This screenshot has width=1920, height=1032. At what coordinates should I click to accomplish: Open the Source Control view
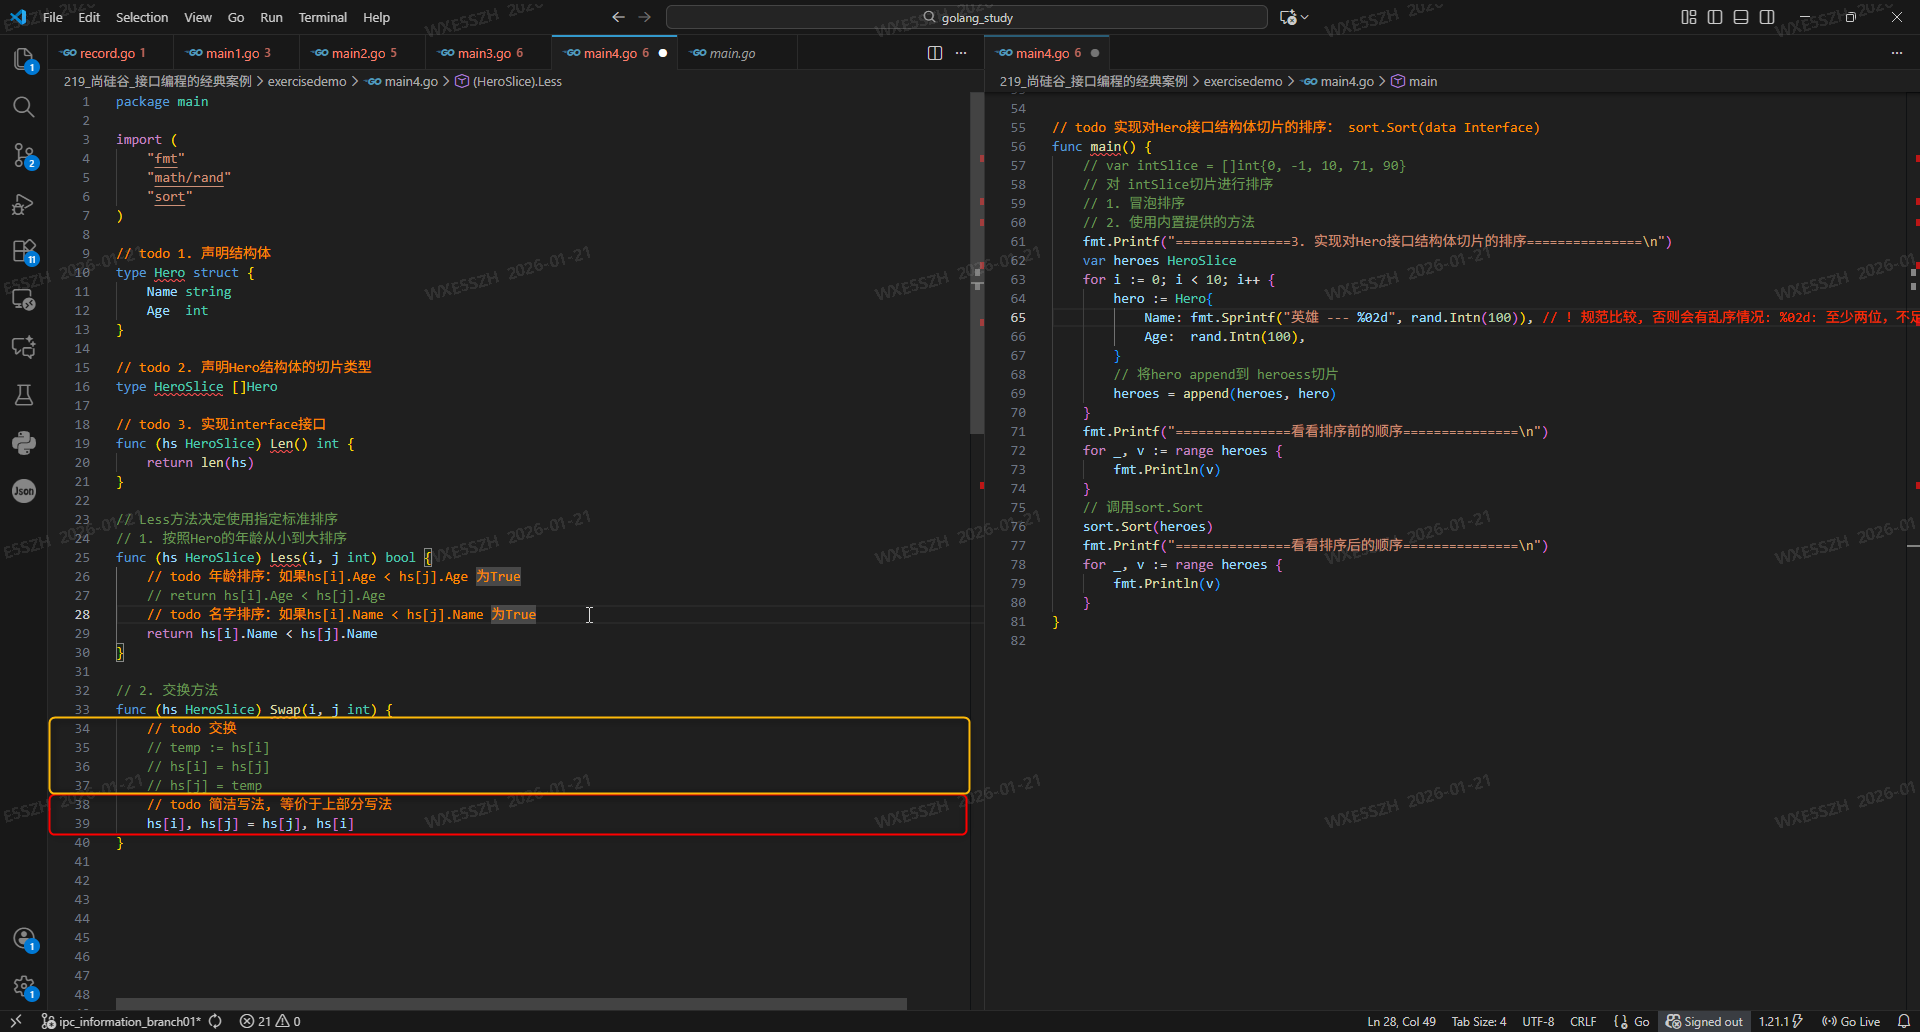[x=24, y=155]
